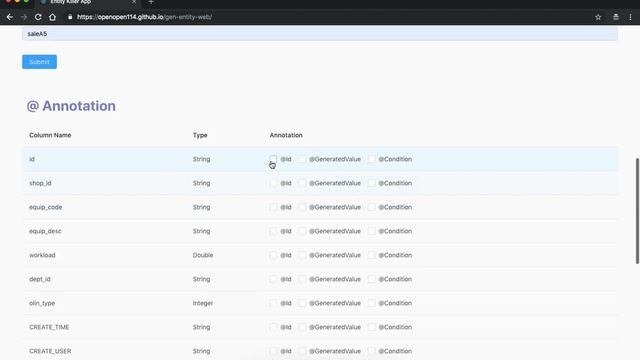The height and width of the screenshot is (360, 640).
Task: Check @Condition for equip_desc row
Action: coord(371,231)
